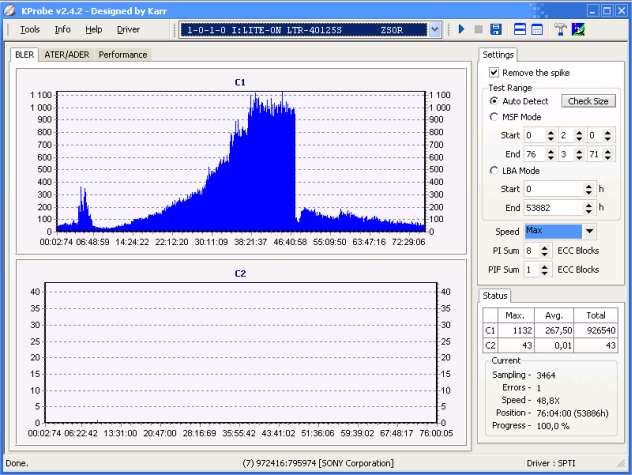
Task: Click the C1 Total cell showing 926540
Action: [596, 331]
